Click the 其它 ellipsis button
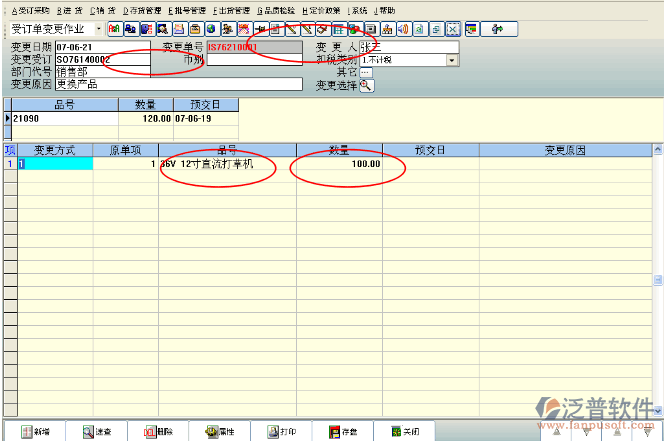The image size is (665, 441). pyautogui.click(x=366, y=72)
